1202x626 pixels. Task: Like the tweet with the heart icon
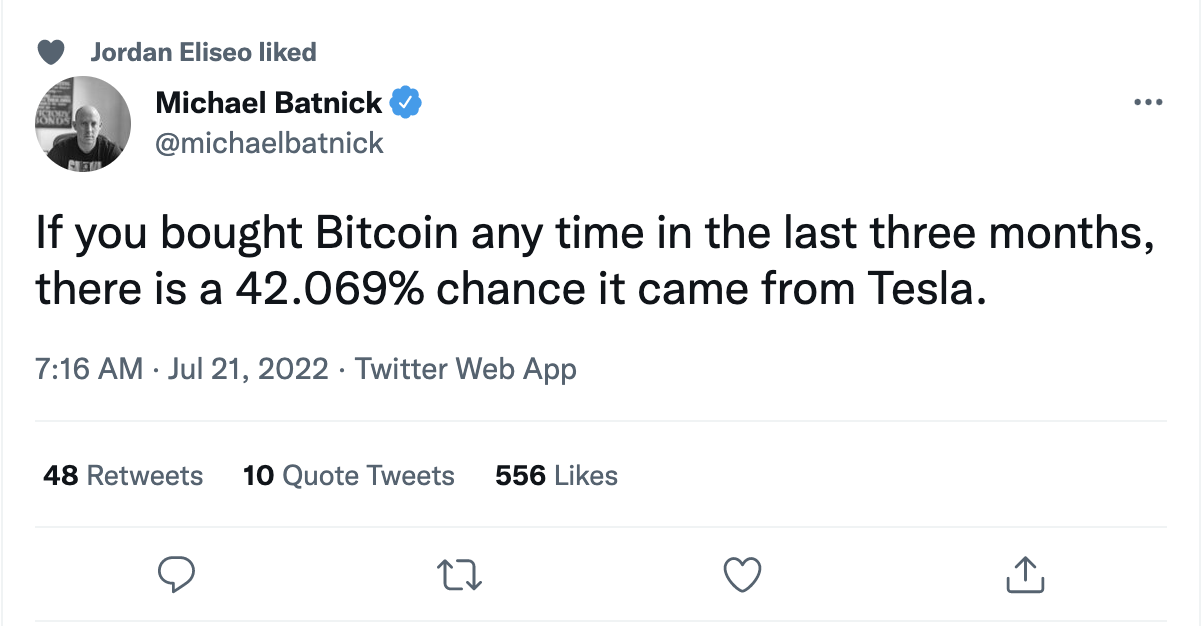[742, 574]
